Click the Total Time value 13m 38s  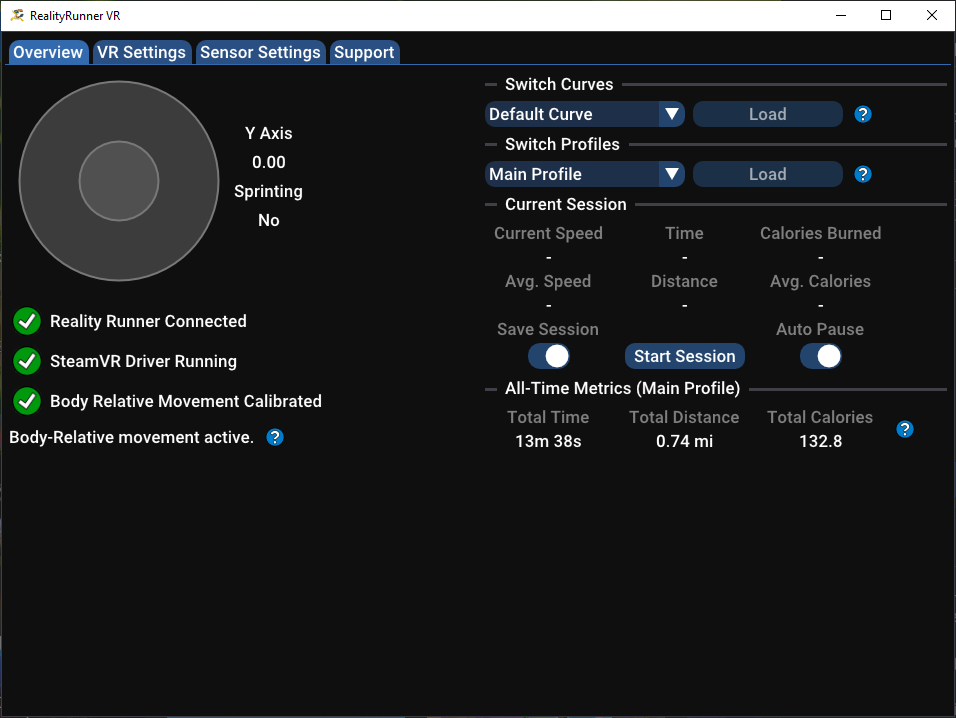click(548, 441)
